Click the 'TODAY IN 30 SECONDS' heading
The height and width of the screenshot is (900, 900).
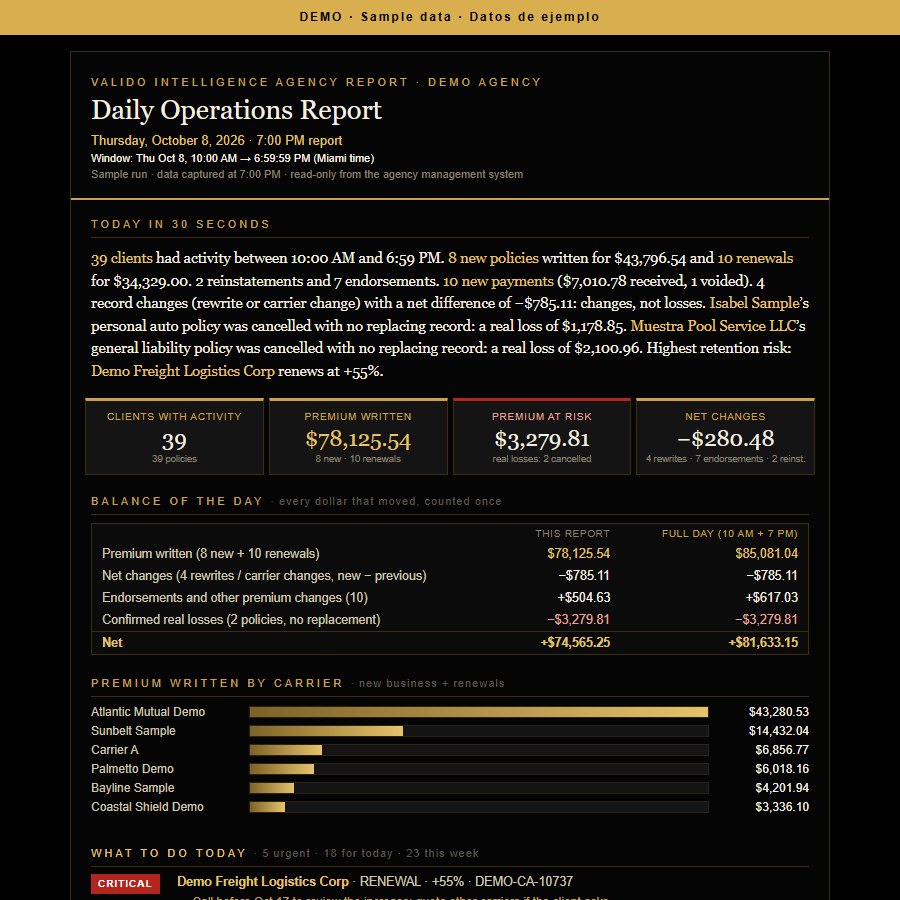[x=180, y=224]
